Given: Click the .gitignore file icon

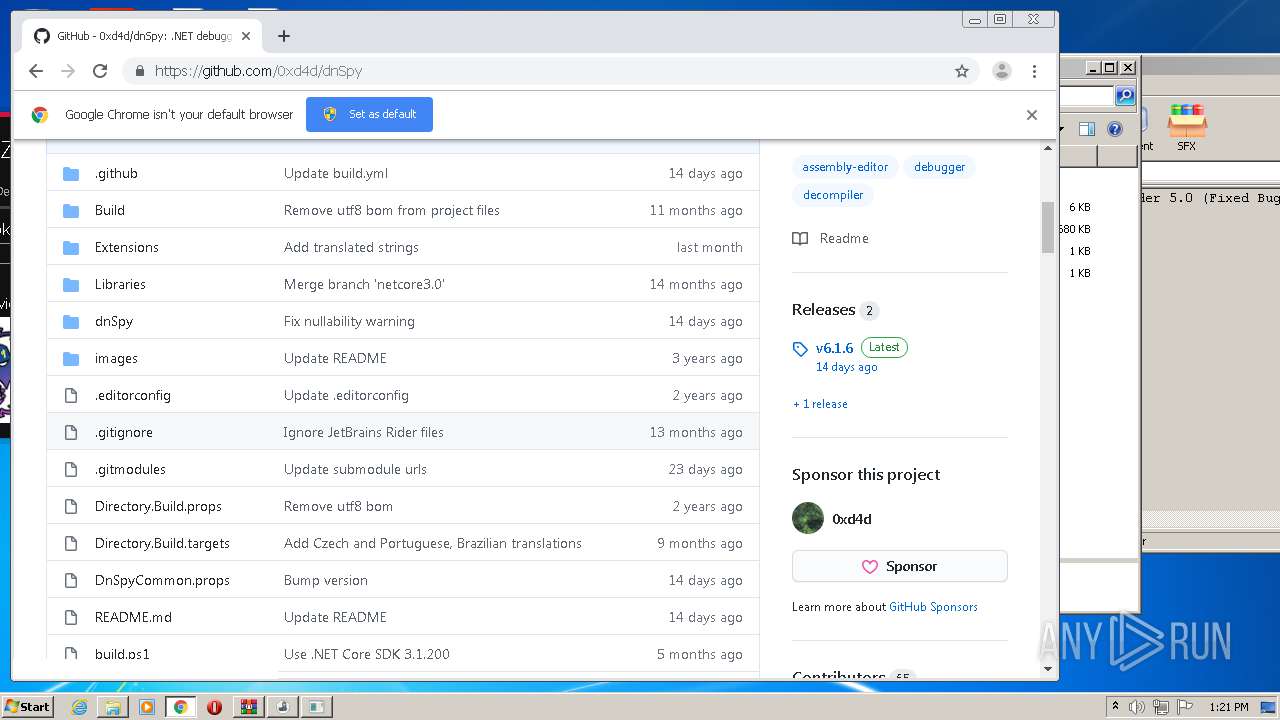Looking at the screenshot, I should tap(71, 432).
